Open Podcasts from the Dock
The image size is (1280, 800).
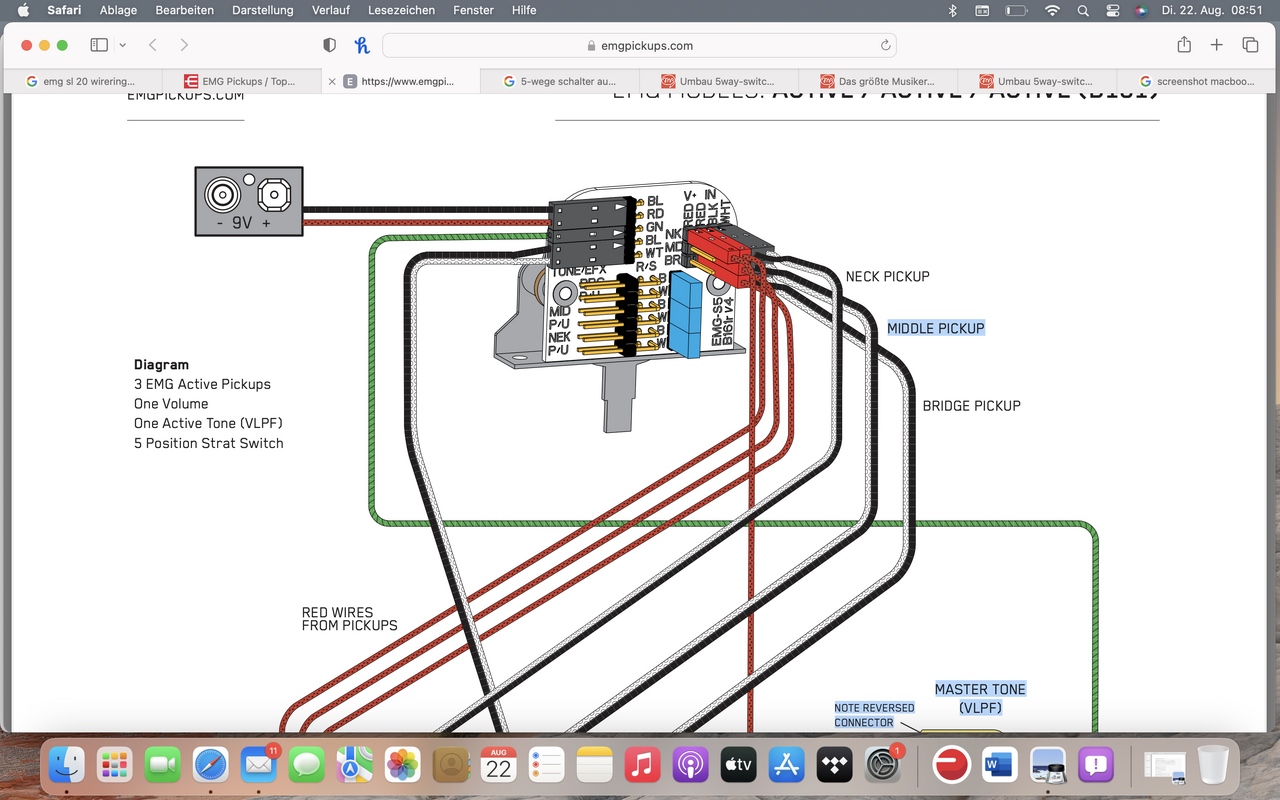coord(690,765)
